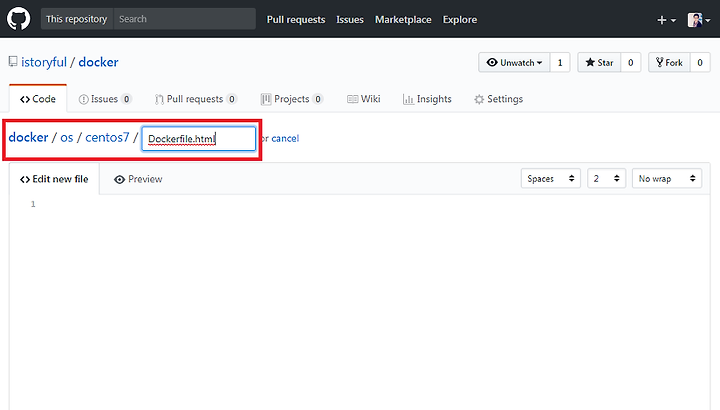Star the repository
Screen dimensions: 720x410
coord(599,62)
